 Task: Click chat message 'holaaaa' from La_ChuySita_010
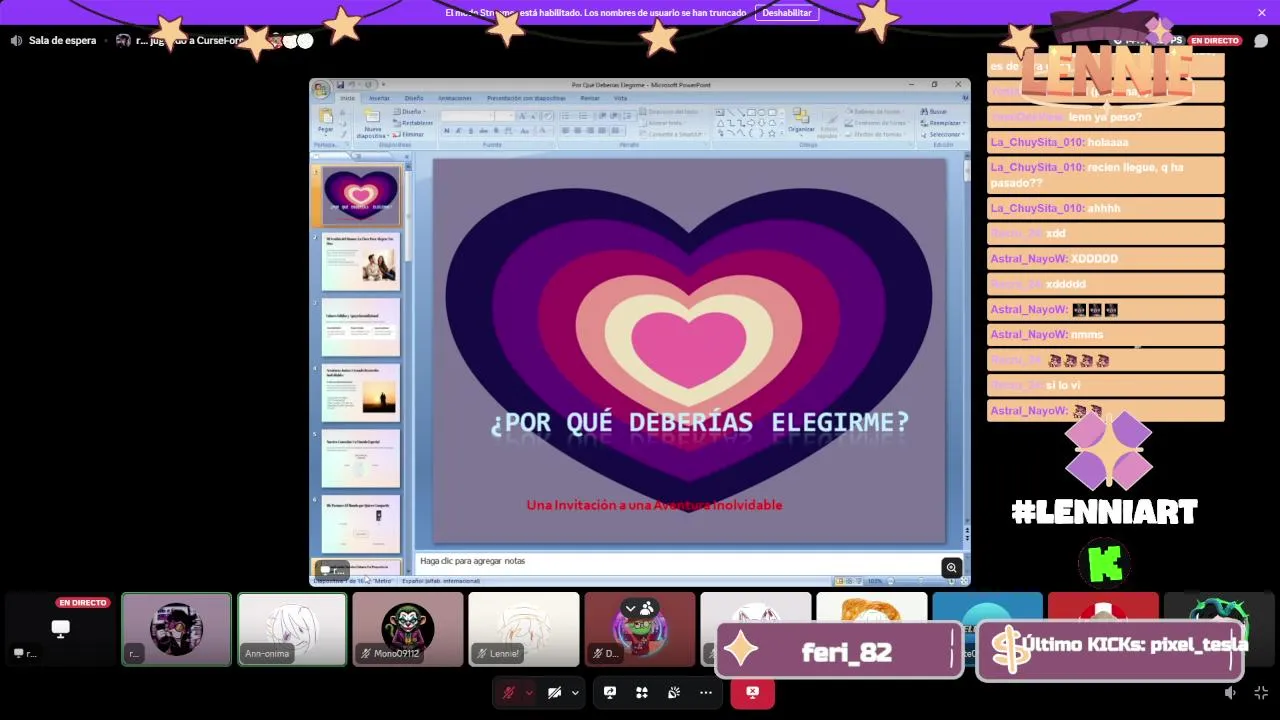(1105, 142)
